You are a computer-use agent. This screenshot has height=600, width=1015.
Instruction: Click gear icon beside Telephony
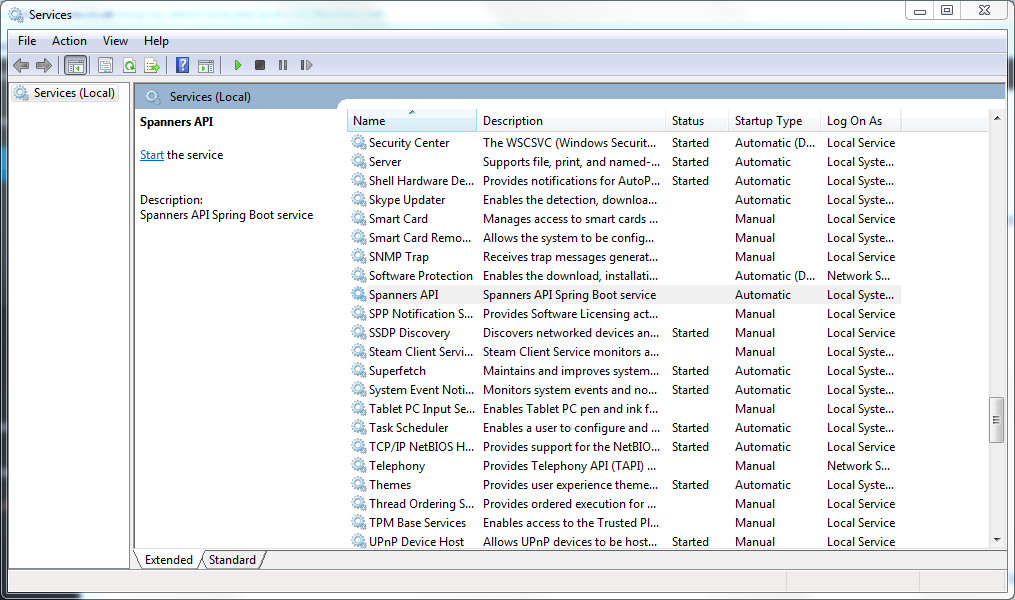point(359,465)
